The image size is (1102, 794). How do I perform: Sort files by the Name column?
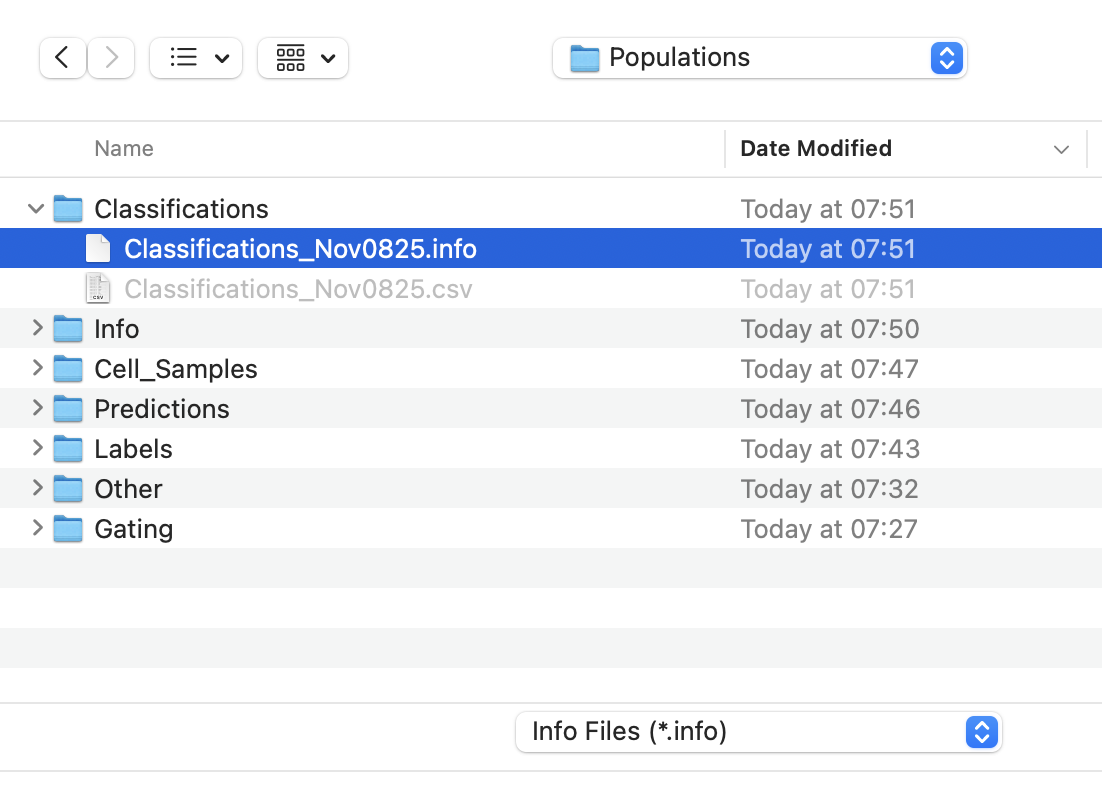pos(123,148)
